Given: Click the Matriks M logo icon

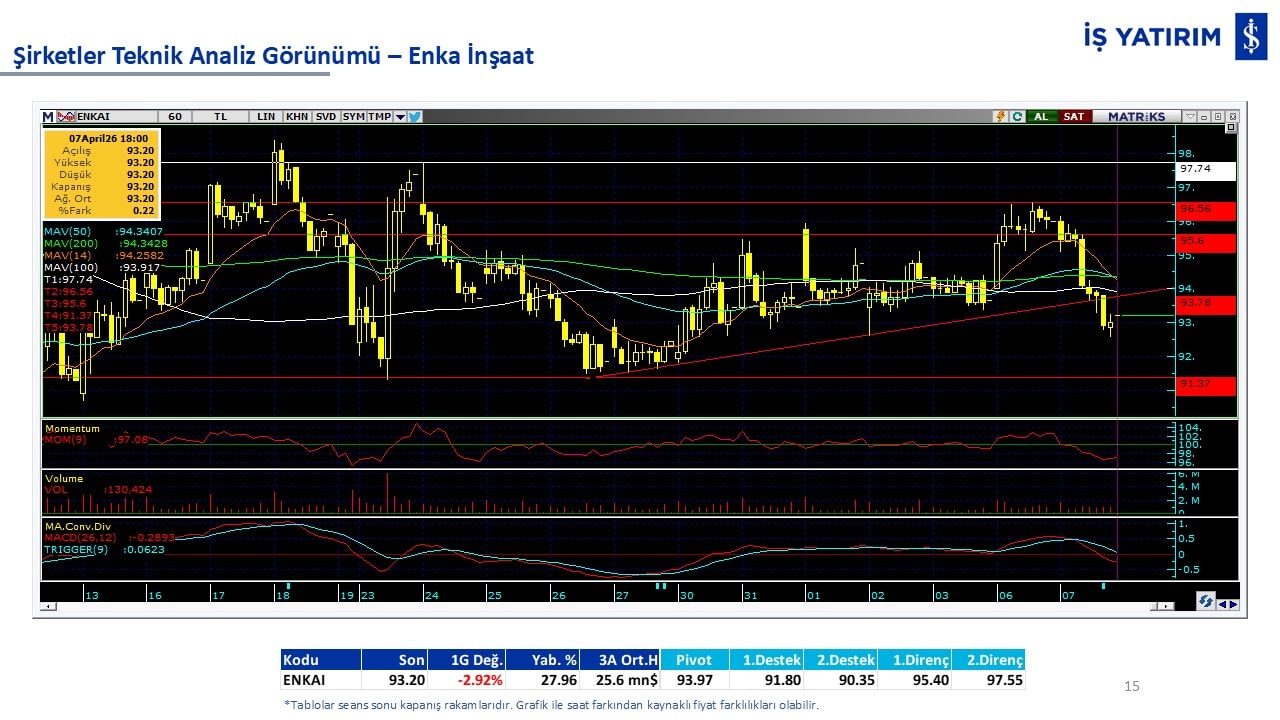Looking at the screenshot, I should coord(48,116).
